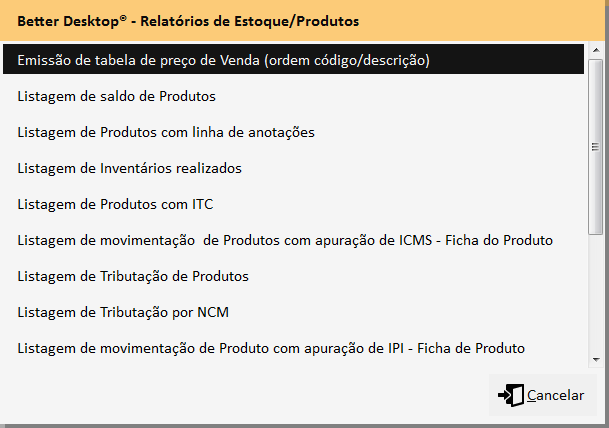Open the ICMS movement report entry
Screen dimensions: 609x428
[285, 241]
